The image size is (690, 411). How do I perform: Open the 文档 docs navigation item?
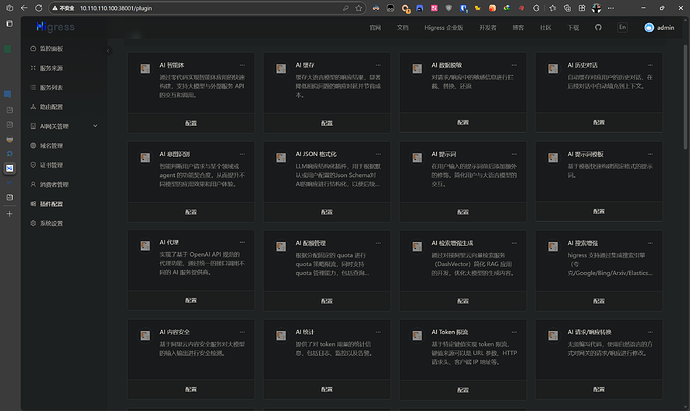point(403,27)
